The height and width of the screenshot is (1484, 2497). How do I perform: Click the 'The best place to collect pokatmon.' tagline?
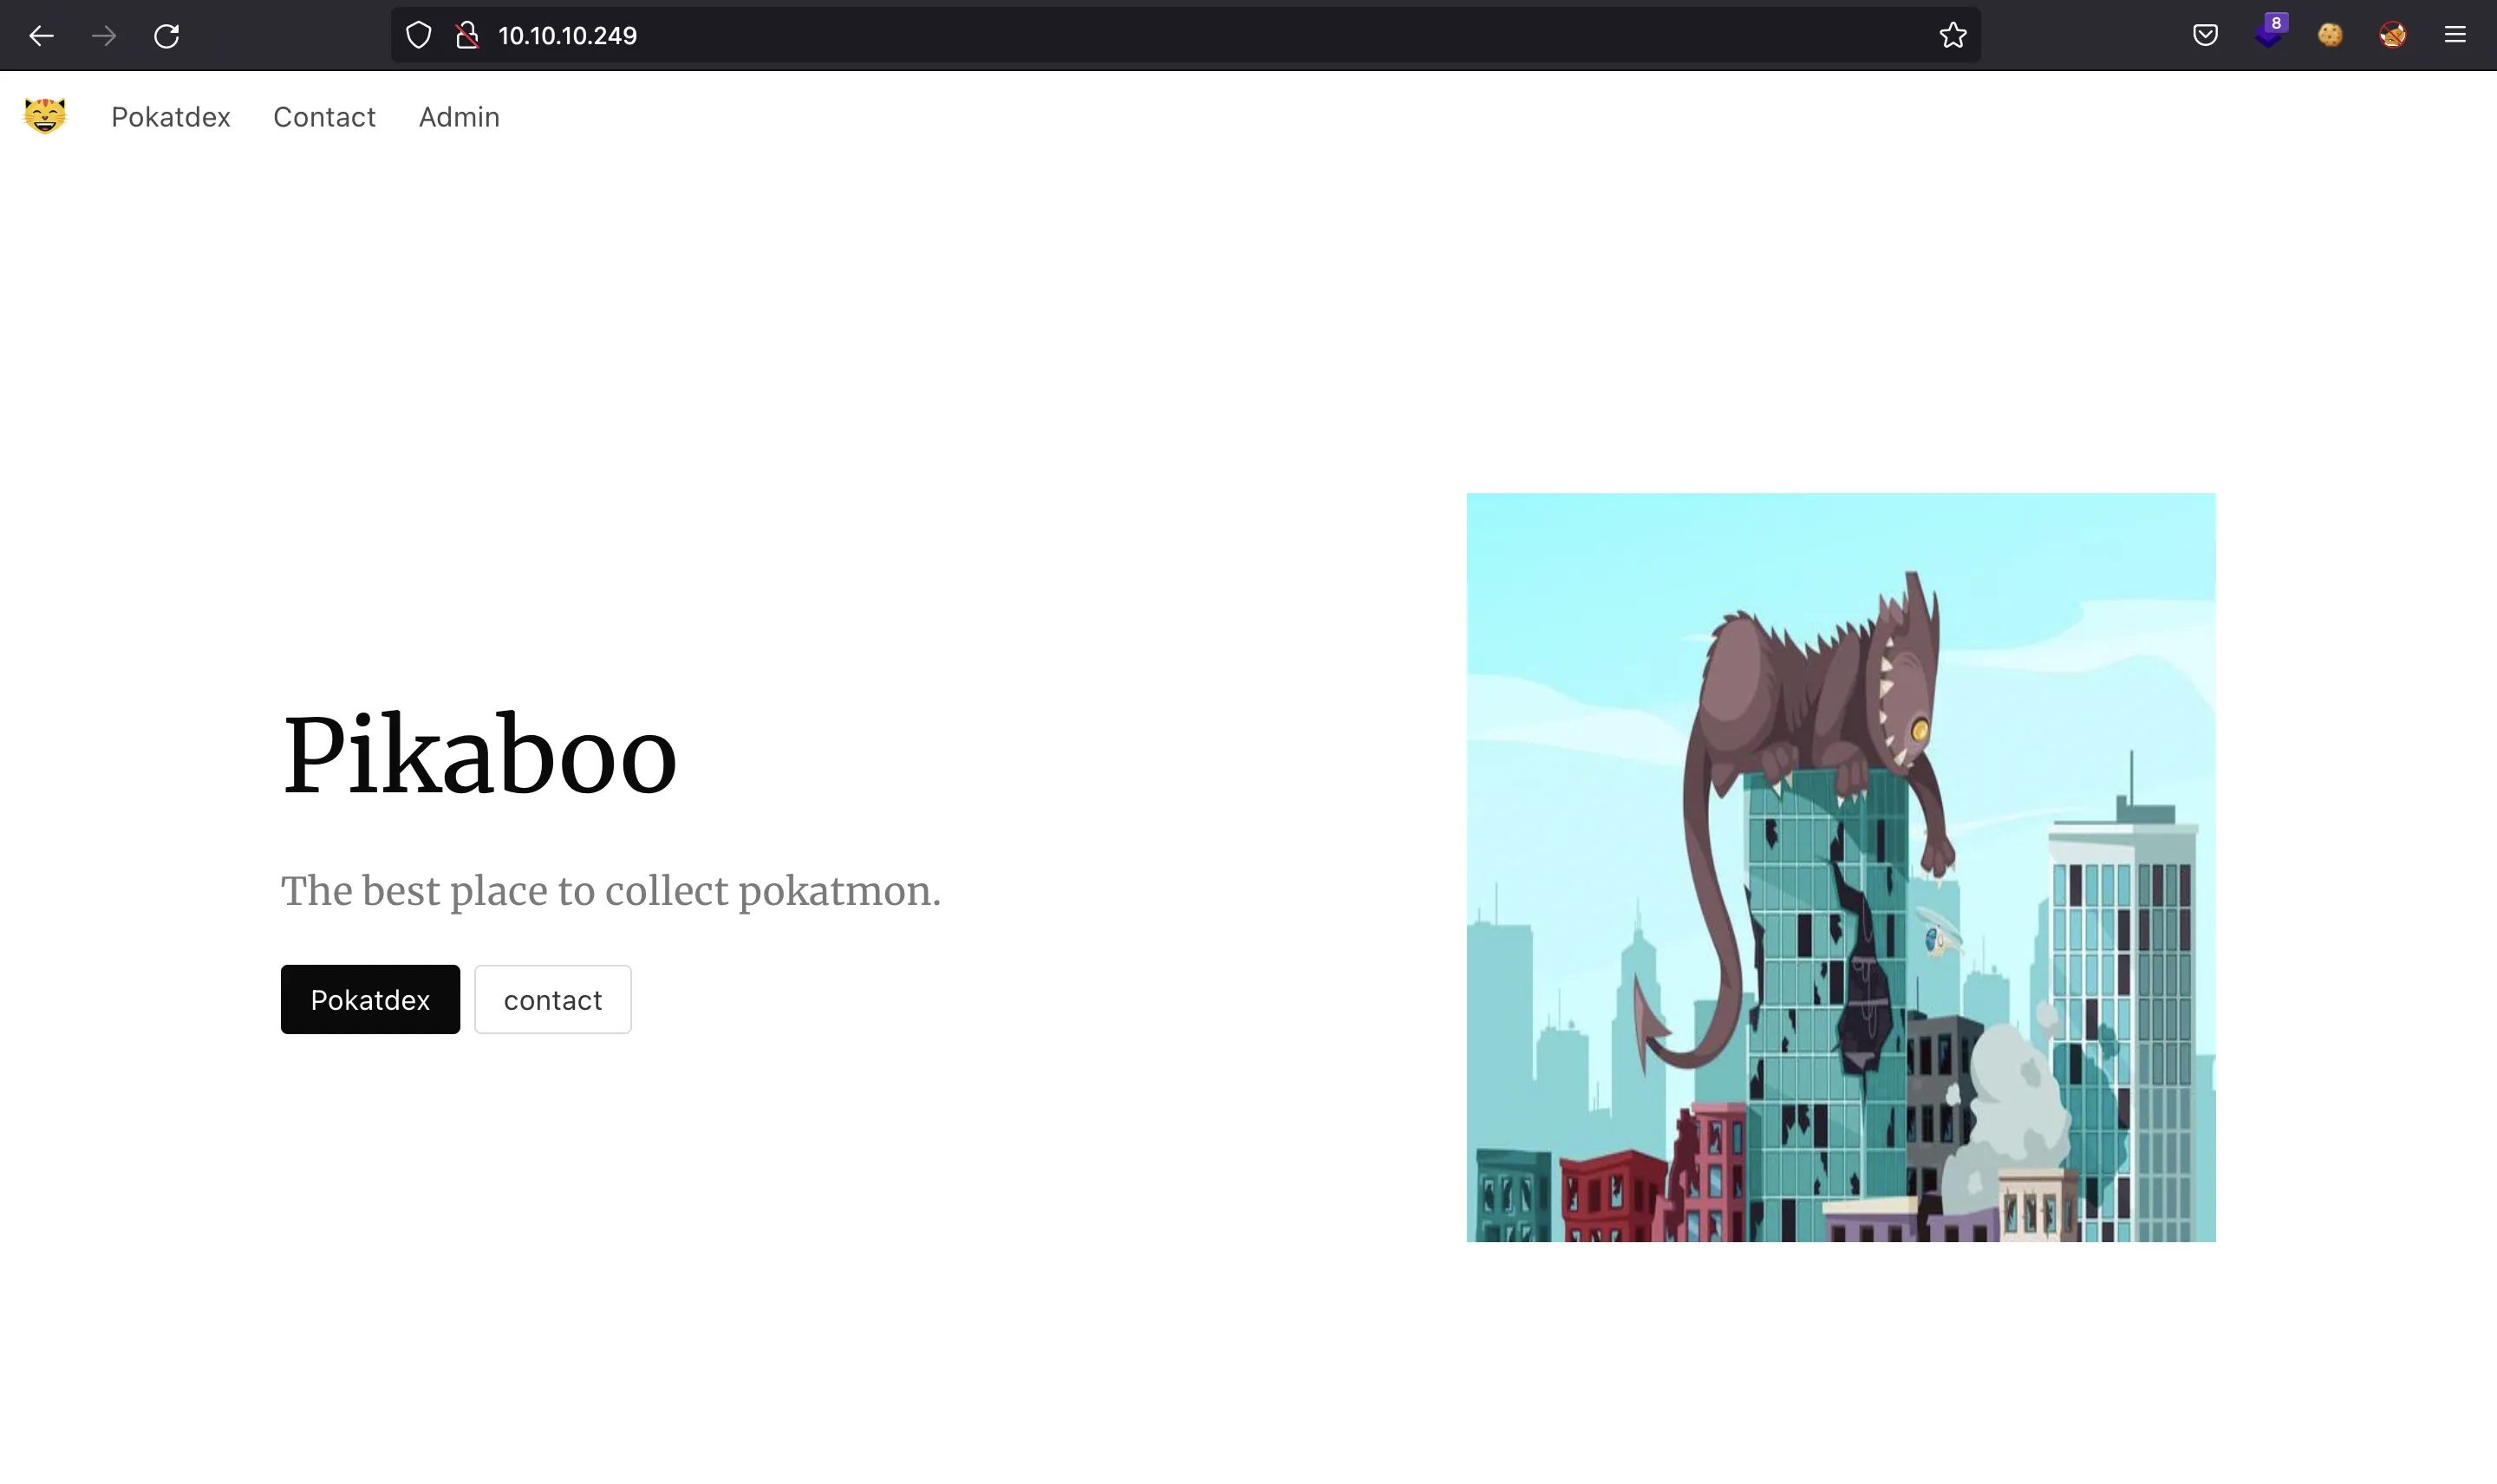tap(611, 891)
